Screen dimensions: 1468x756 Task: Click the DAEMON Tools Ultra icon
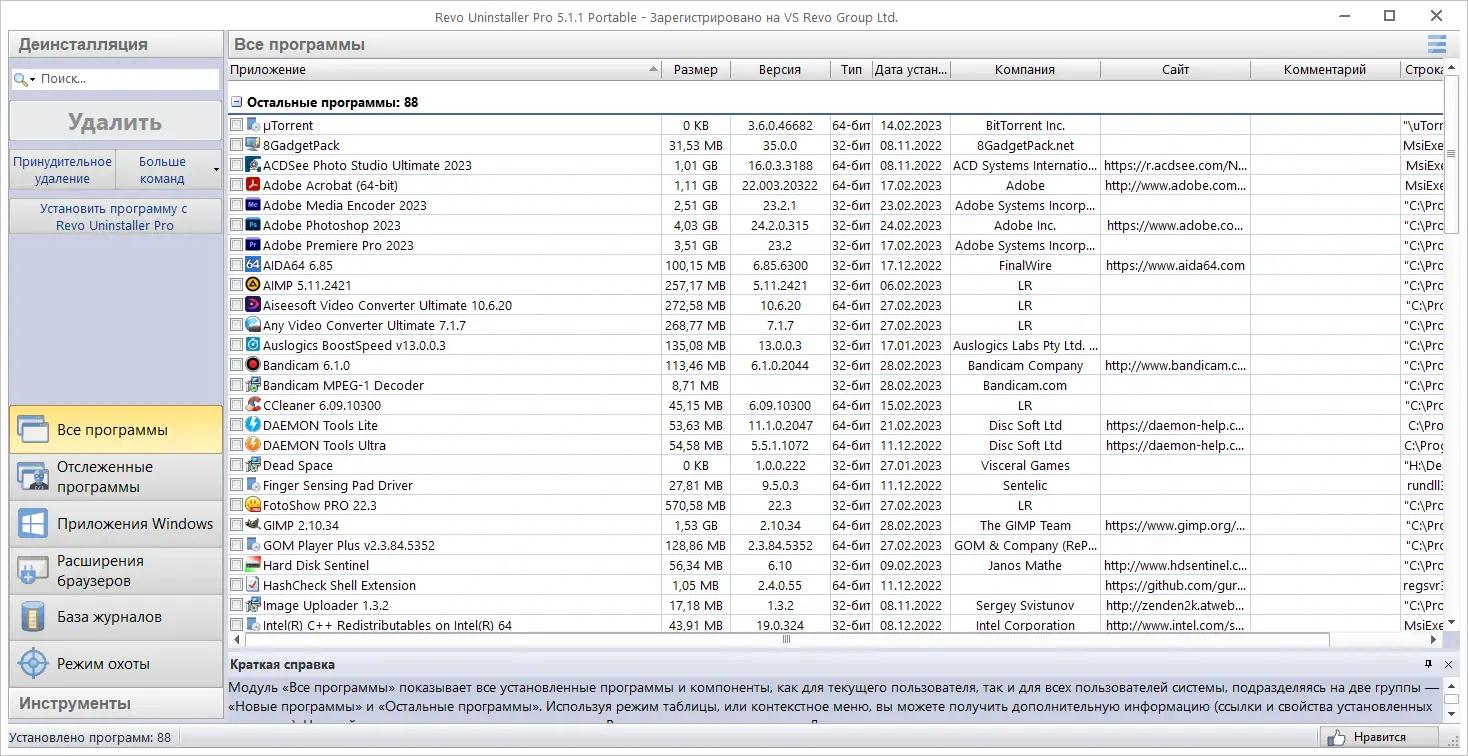tap(253, 445)
